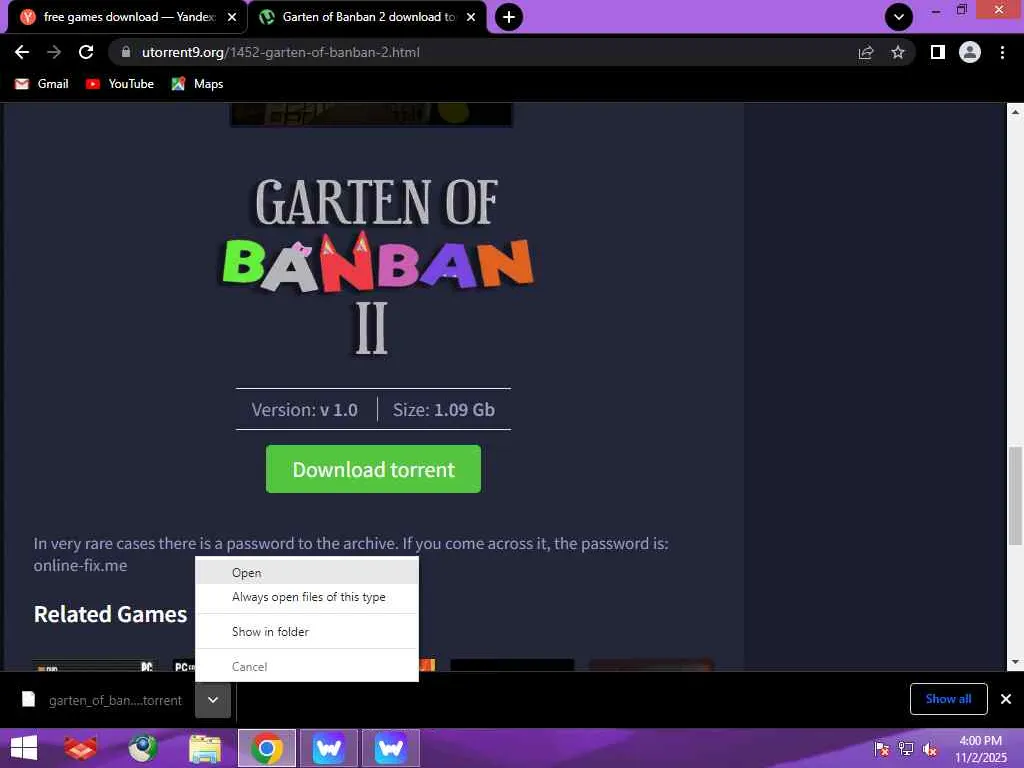Click the scroll down arrow
This screenshot has width=1024, height=768.
(1015, 662)
